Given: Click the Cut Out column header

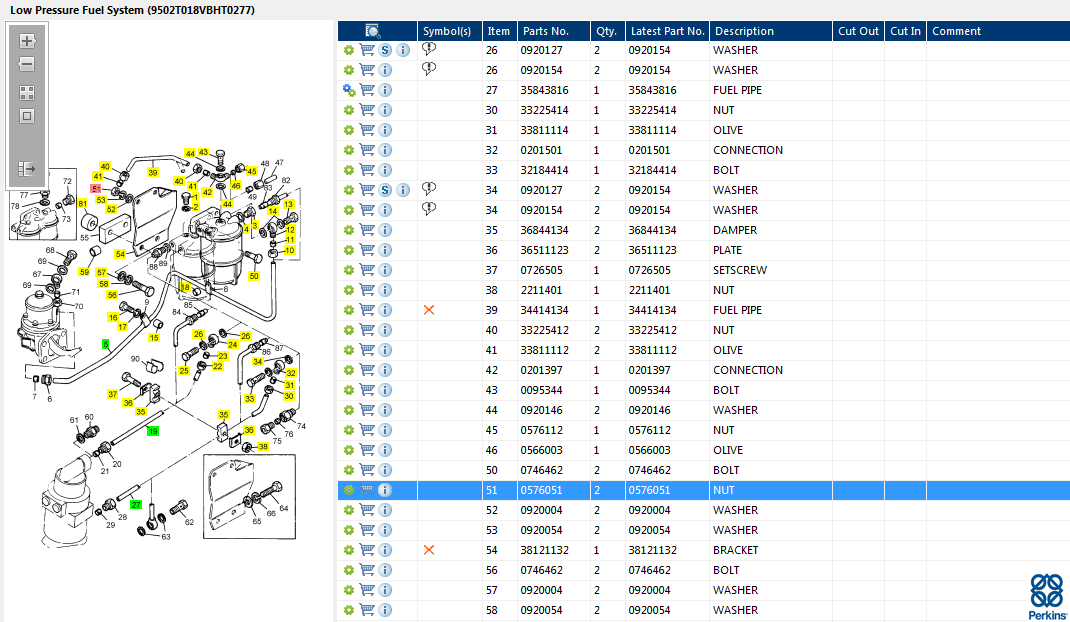Looking at the screenshot, I should 858,31.
